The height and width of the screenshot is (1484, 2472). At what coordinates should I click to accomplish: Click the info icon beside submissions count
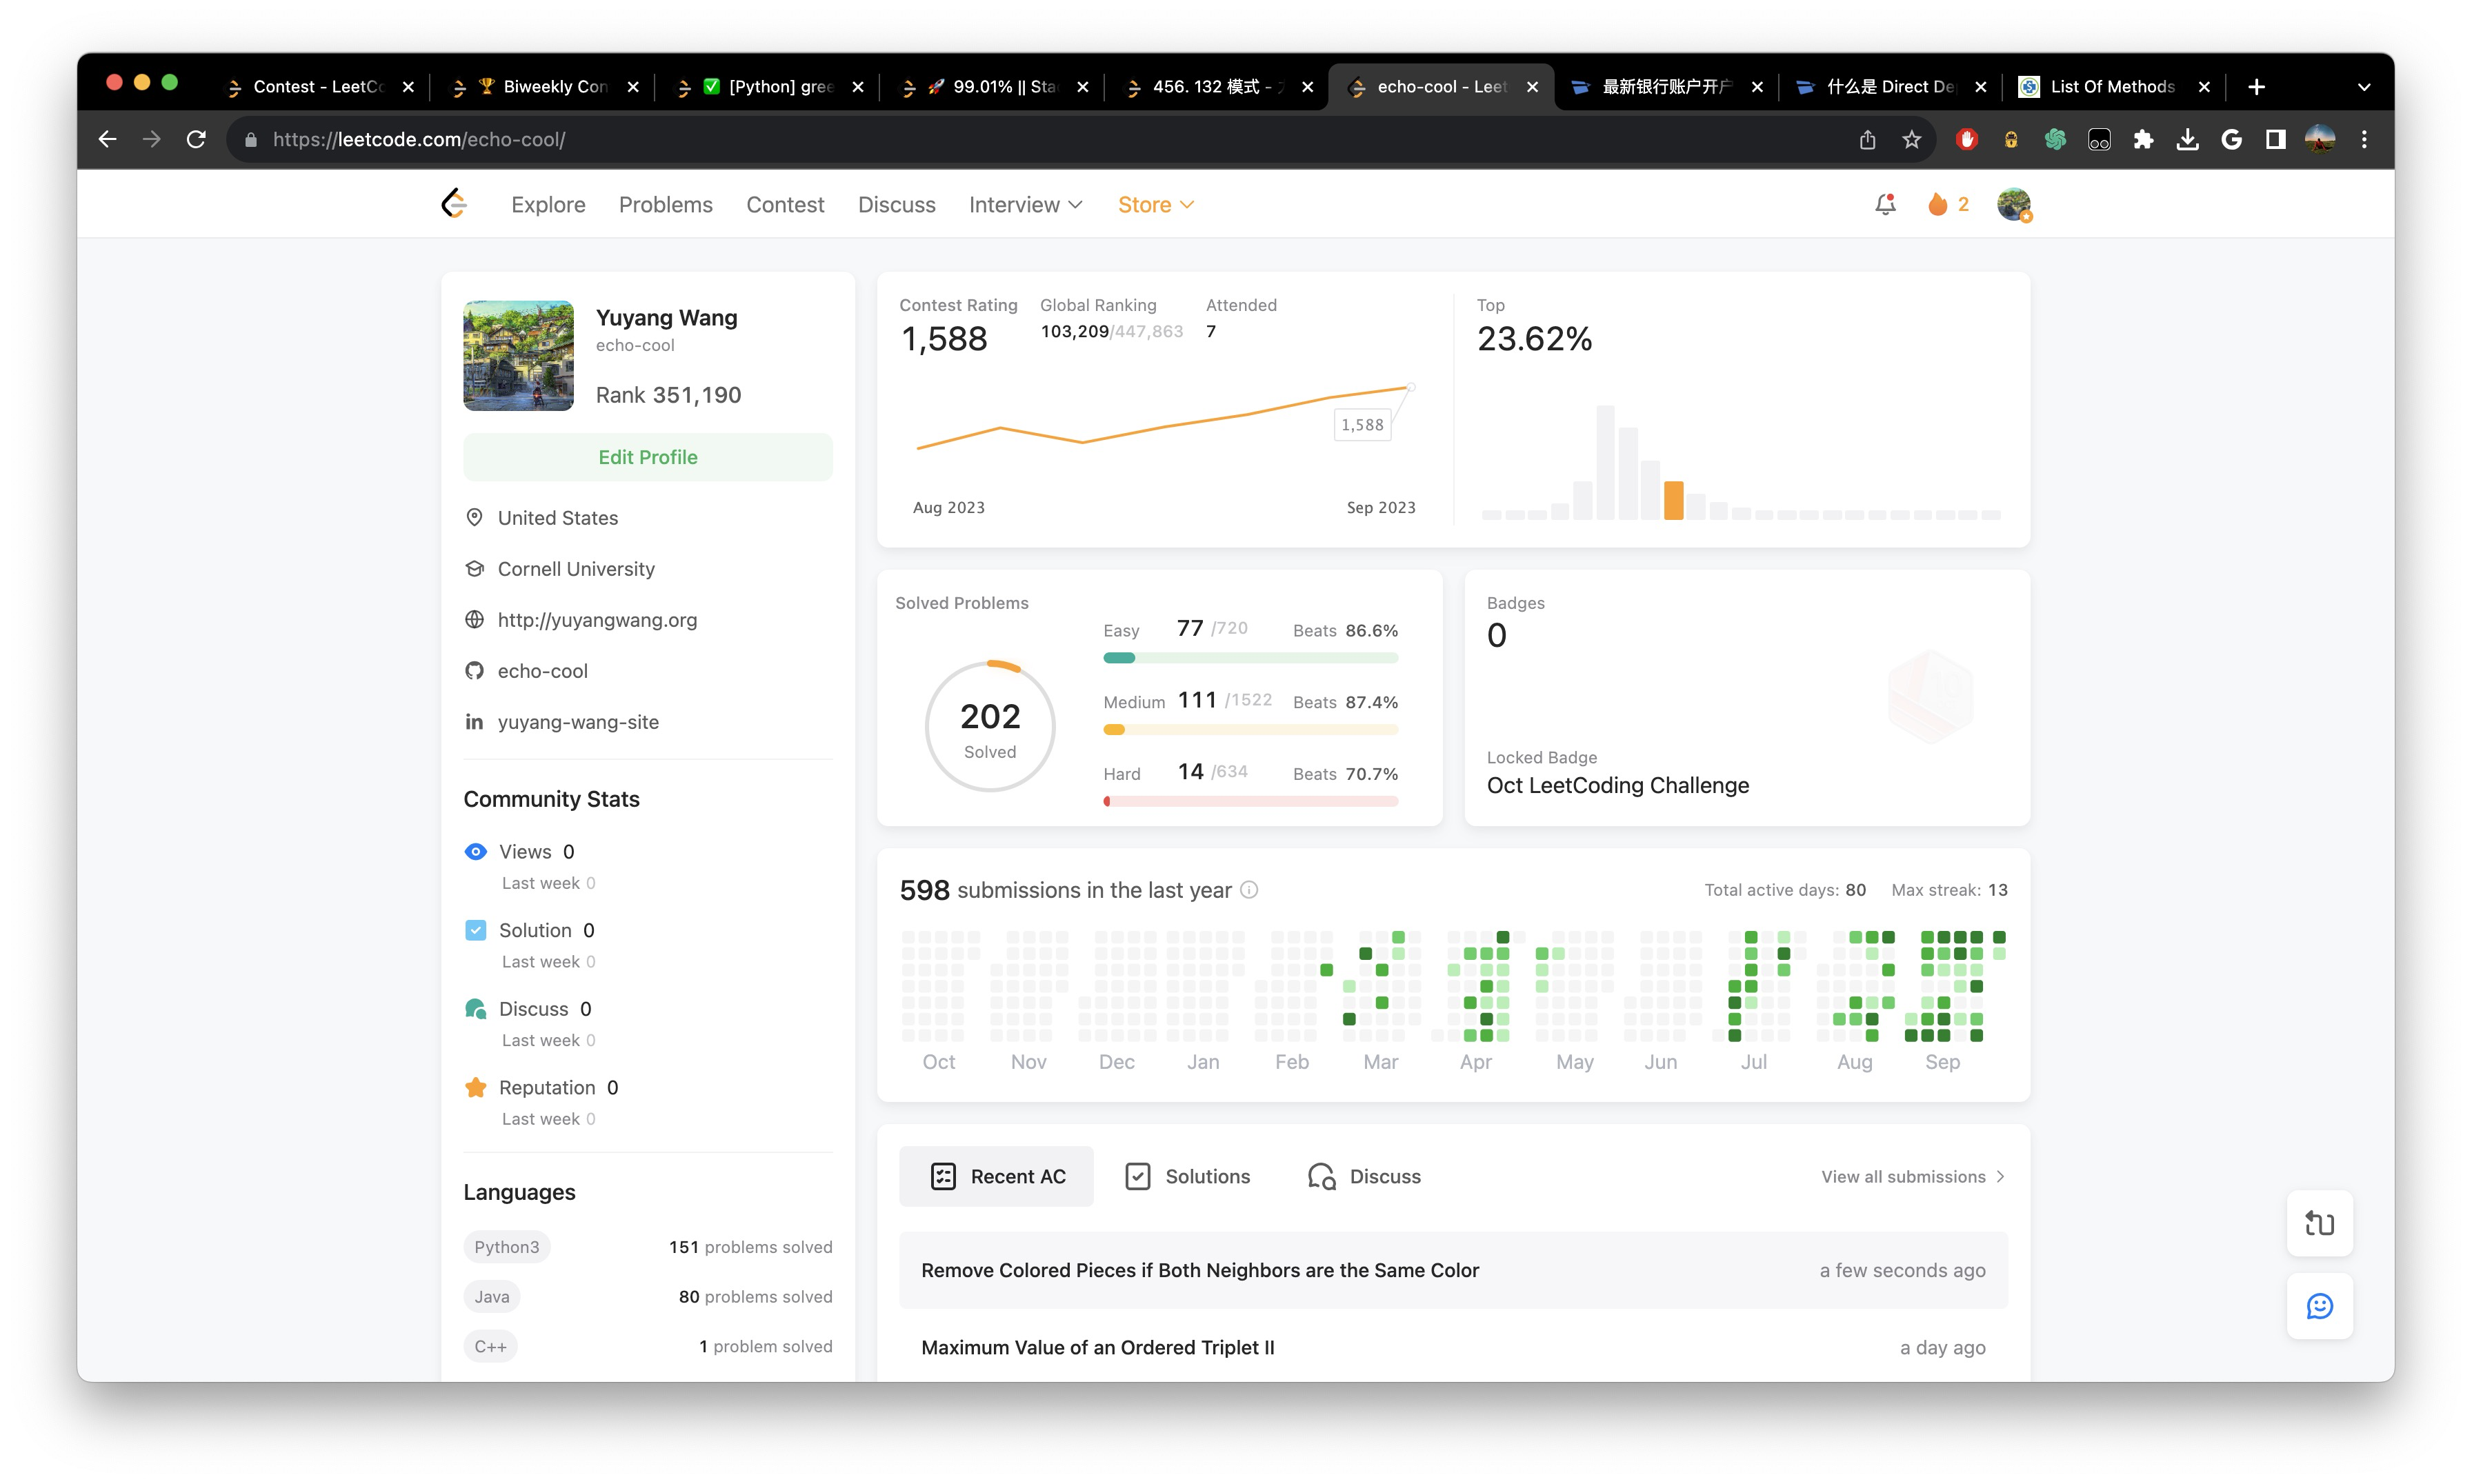tap(1249, 890)
